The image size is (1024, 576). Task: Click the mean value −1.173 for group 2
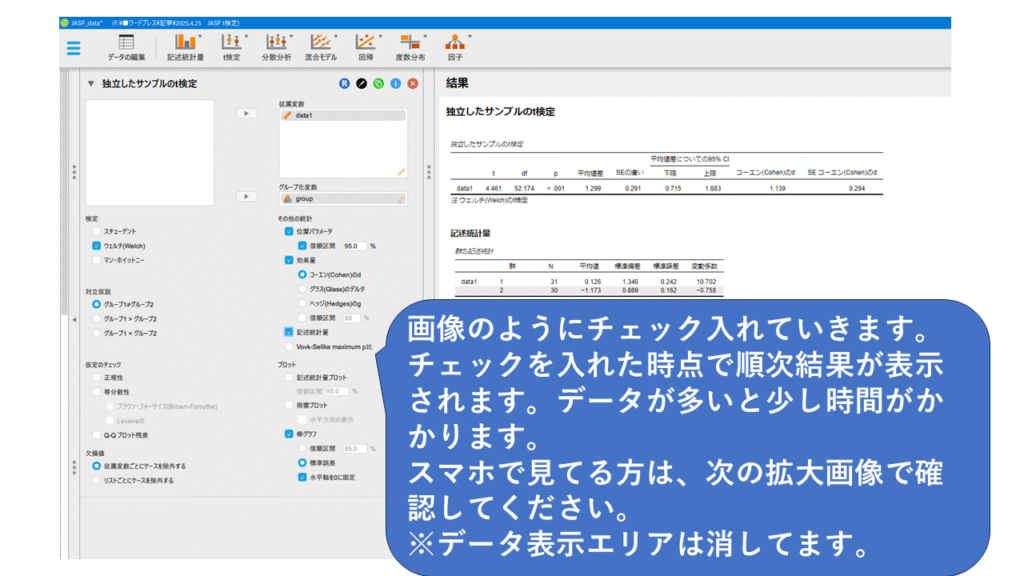[x=590, y=291]
